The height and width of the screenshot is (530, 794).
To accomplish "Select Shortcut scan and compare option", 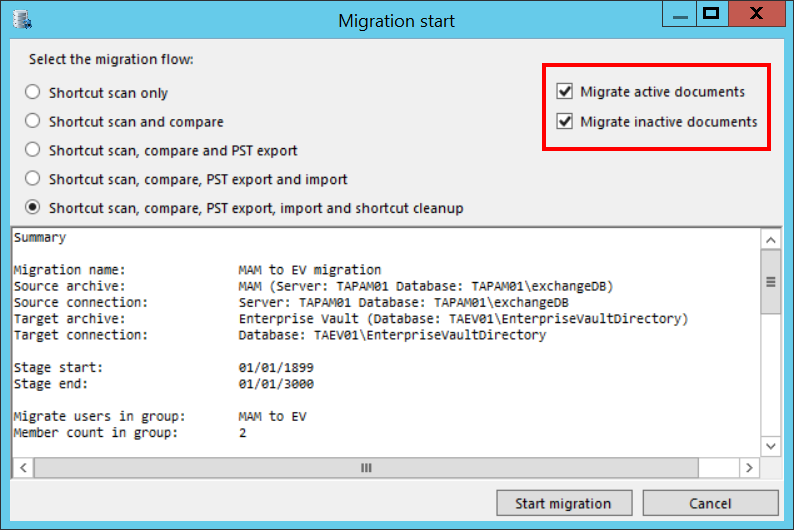I will click(33, 122).
